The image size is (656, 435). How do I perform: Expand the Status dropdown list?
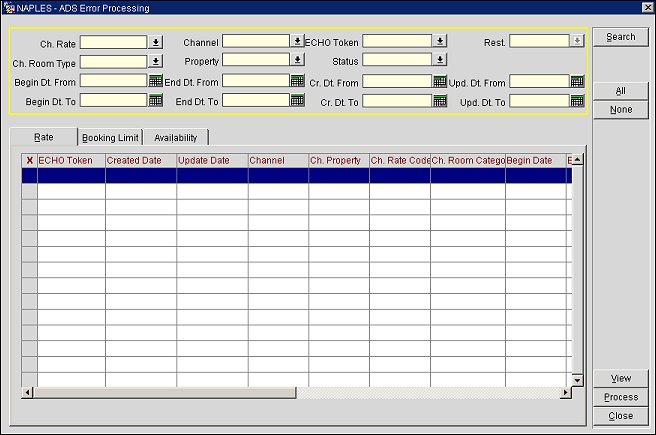point(440,61)
